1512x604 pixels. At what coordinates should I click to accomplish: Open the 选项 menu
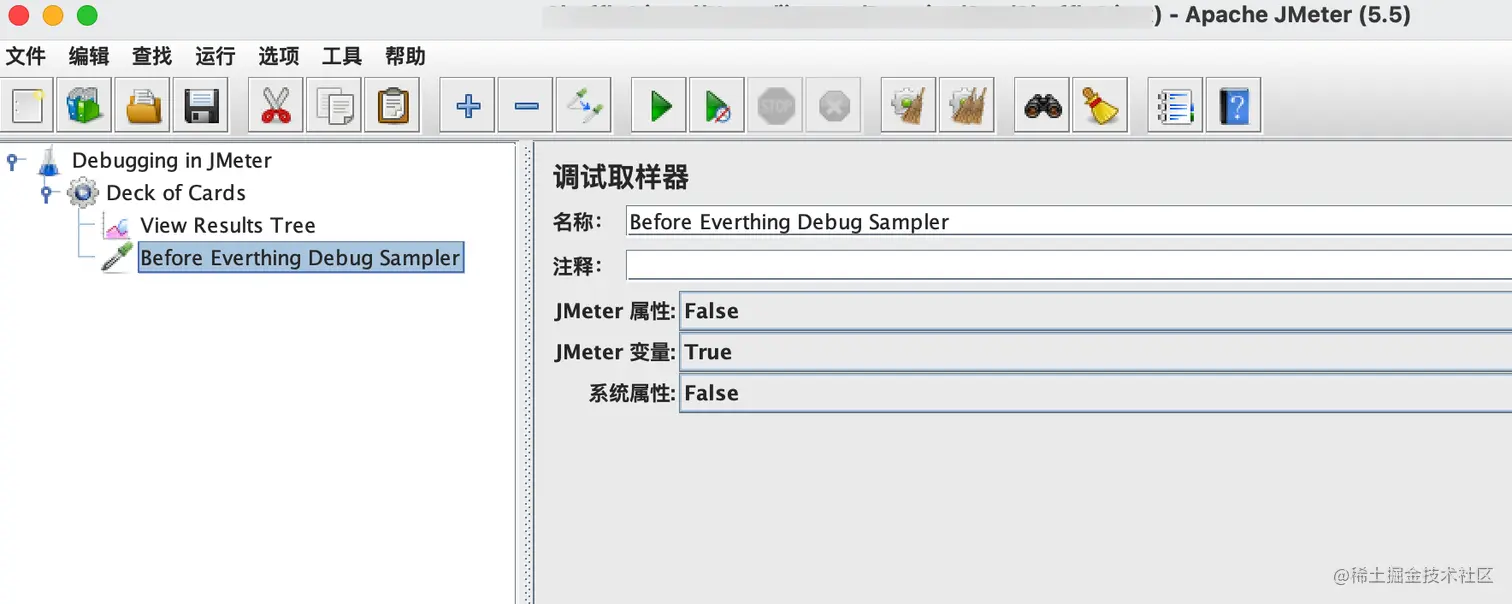(x=278, y=56)
